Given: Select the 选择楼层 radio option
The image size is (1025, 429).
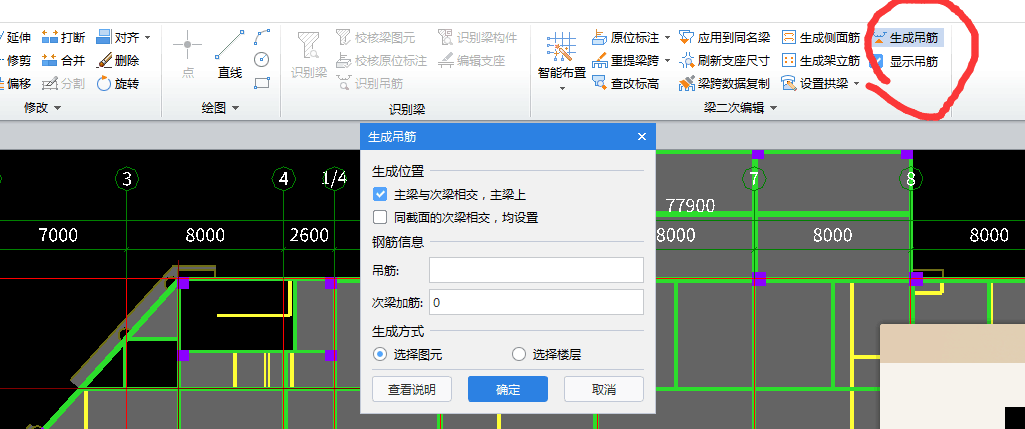Looking at the screenshot, I should (x=518, y=354).
